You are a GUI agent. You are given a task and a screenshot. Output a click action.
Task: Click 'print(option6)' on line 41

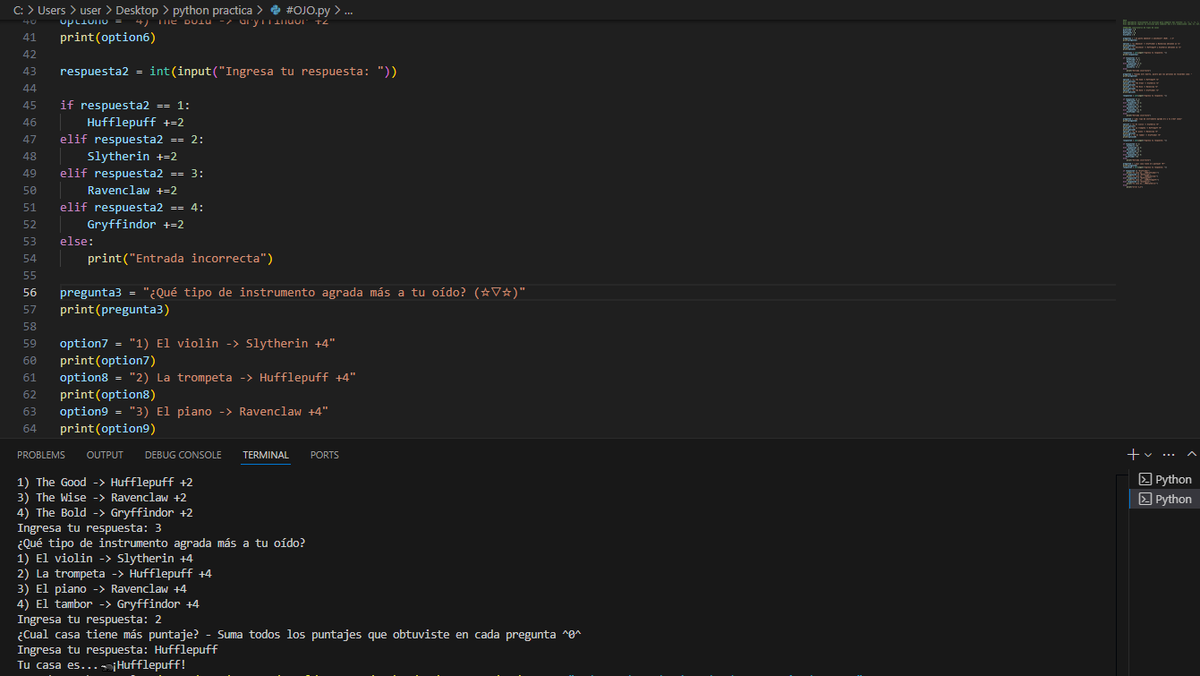point(108,37)
